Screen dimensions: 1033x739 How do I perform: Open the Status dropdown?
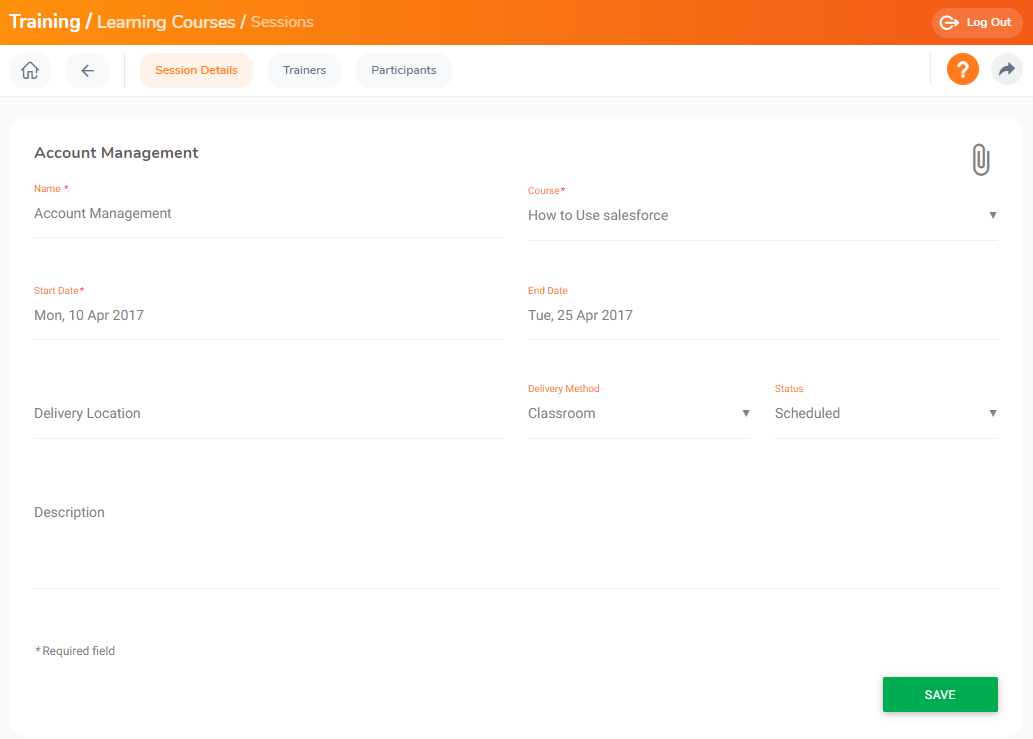coord(886,414)
